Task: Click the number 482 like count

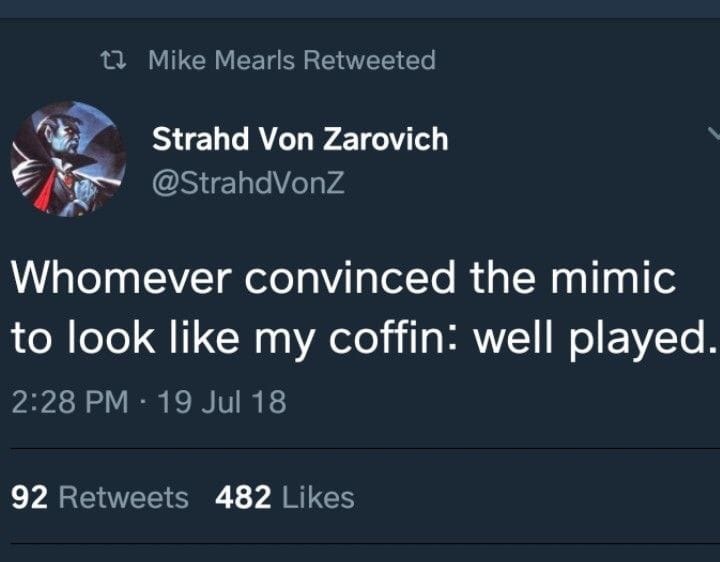Action: (244, 497)
